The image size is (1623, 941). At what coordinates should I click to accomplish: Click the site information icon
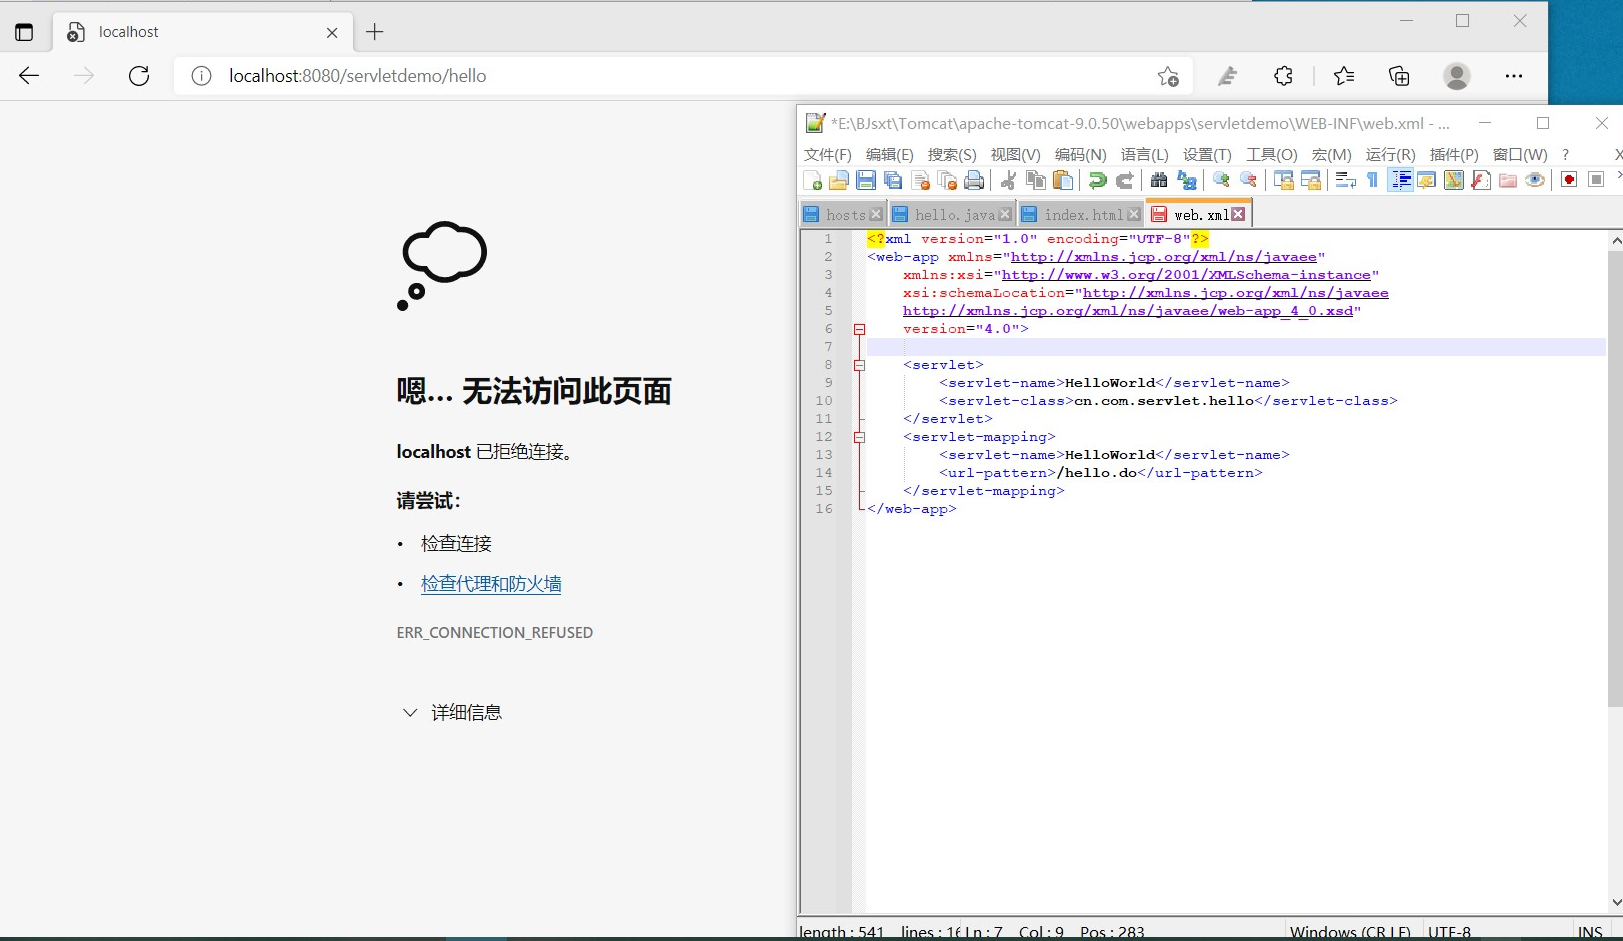click(201, 76)
